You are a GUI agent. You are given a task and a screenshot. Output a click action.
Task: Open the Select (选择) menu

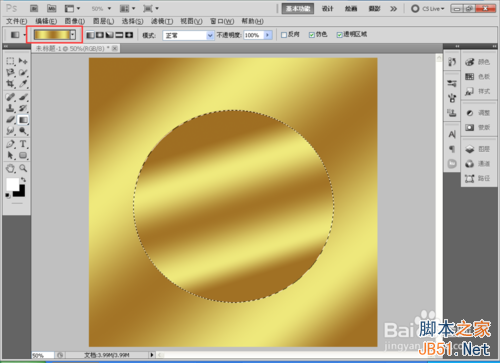(x=132, y=21)
